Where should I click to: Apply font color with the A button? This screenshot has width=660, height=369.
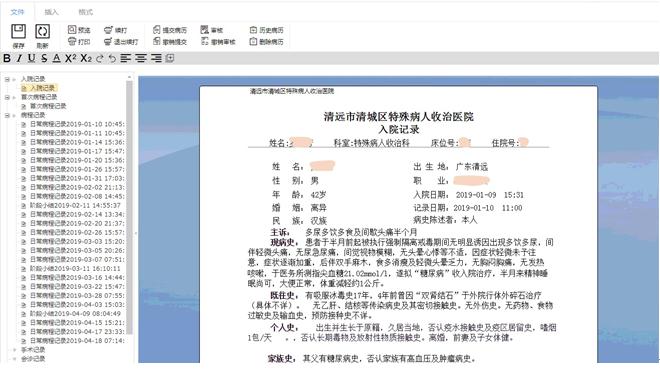[x=57, y=58]
